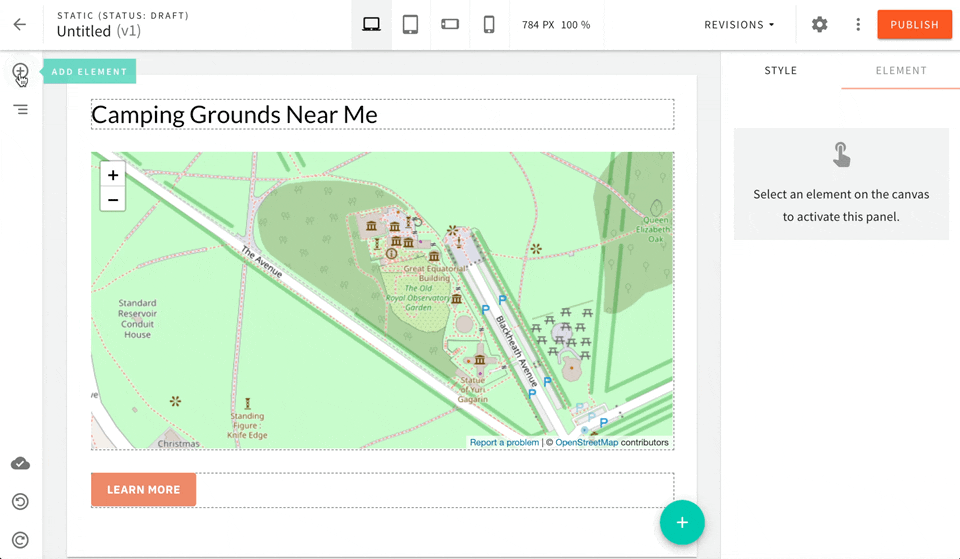
Task: Expand the Revisions dropdown
Action: pos(739,25)
